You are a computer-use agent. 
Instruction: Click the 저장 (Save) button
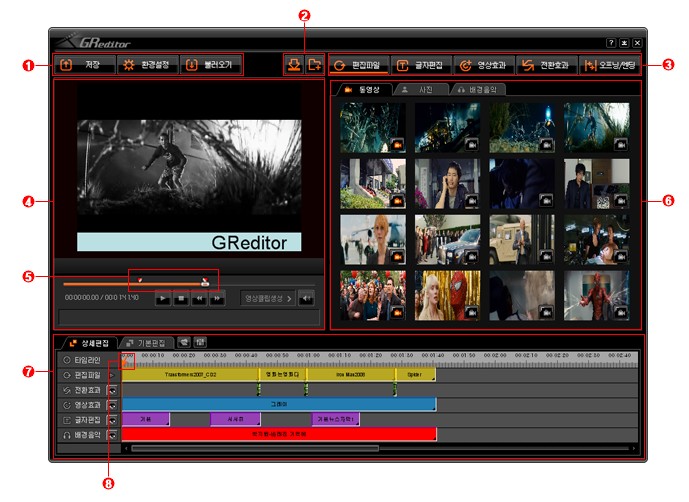click(85, 65)
